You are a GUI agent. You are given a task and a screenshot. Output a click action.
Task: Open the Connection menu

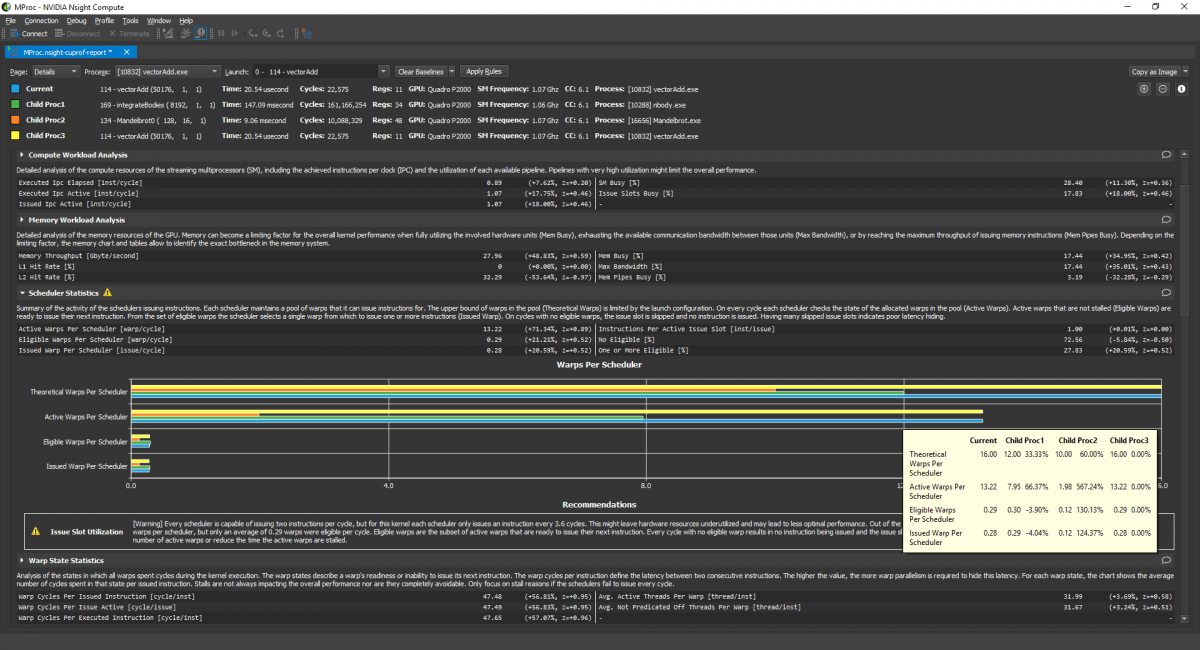coord(41,20)
